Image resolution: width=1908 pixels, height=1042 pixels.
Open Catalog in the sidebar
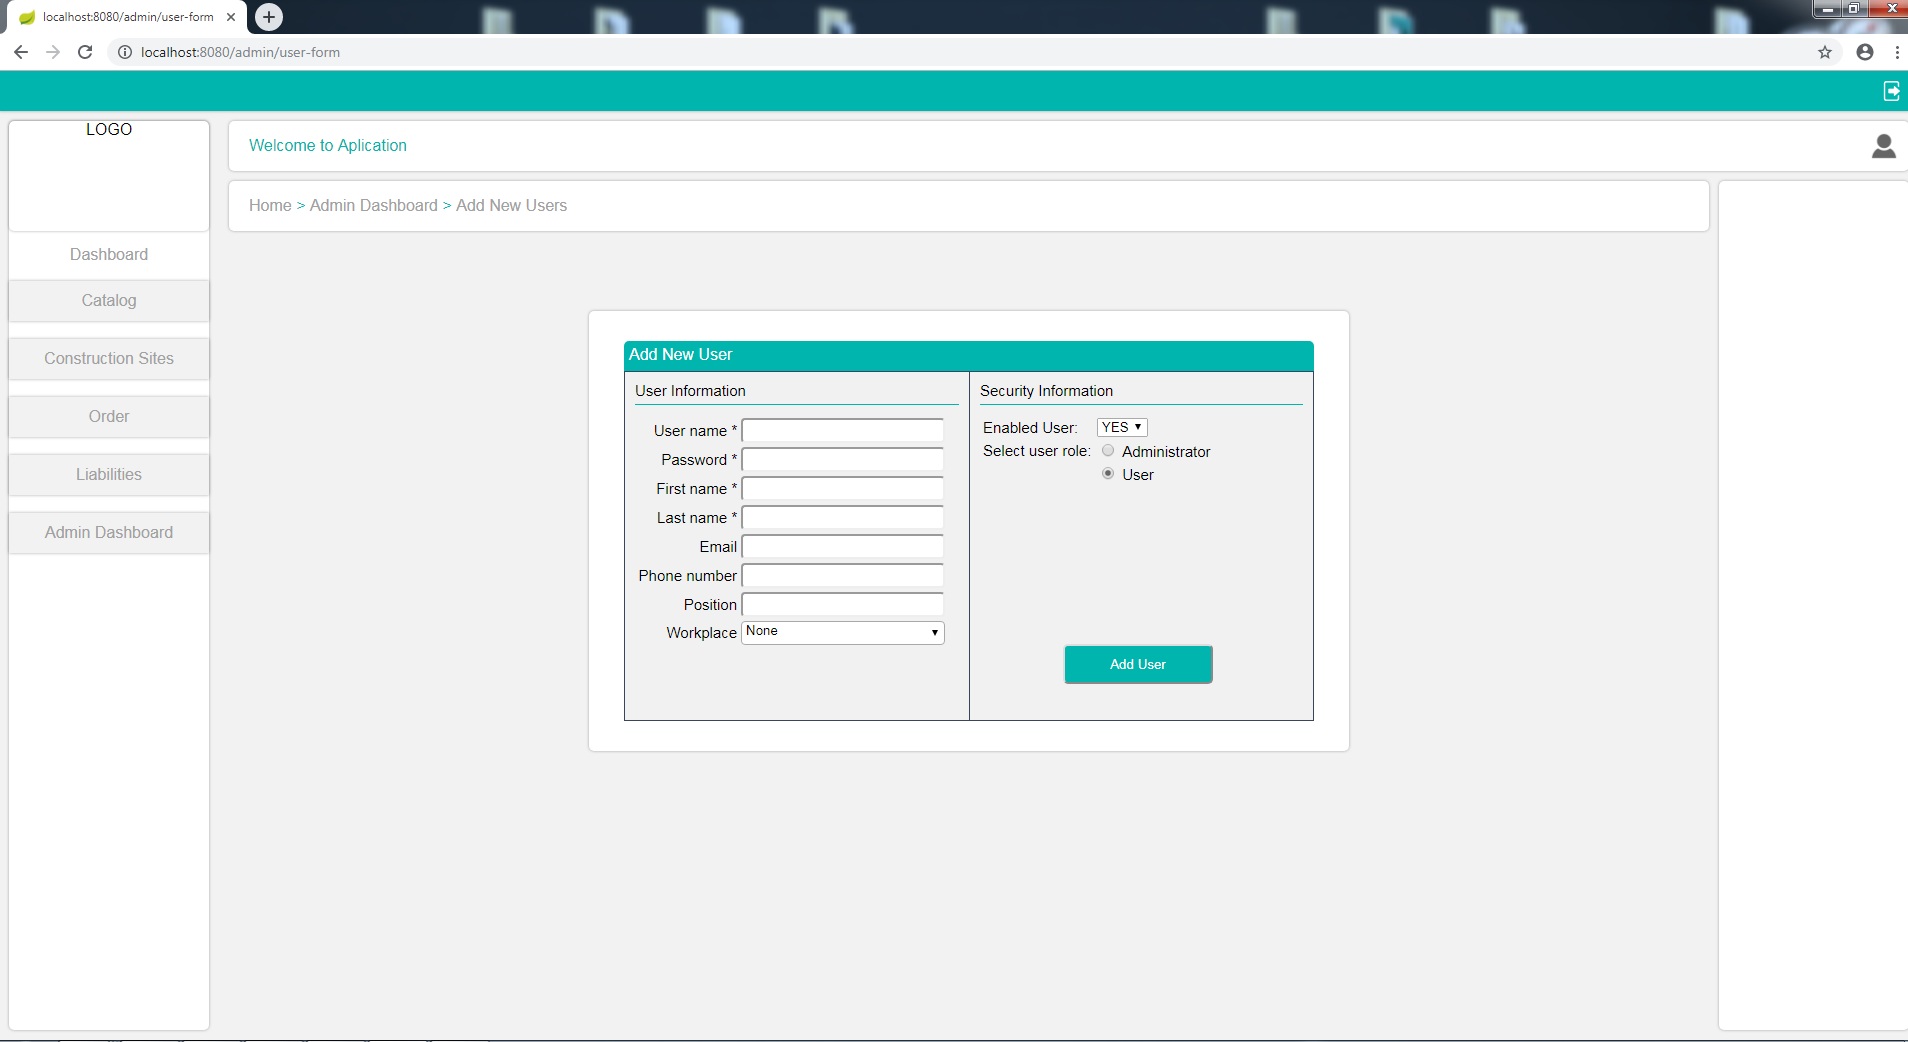[109, 300]
